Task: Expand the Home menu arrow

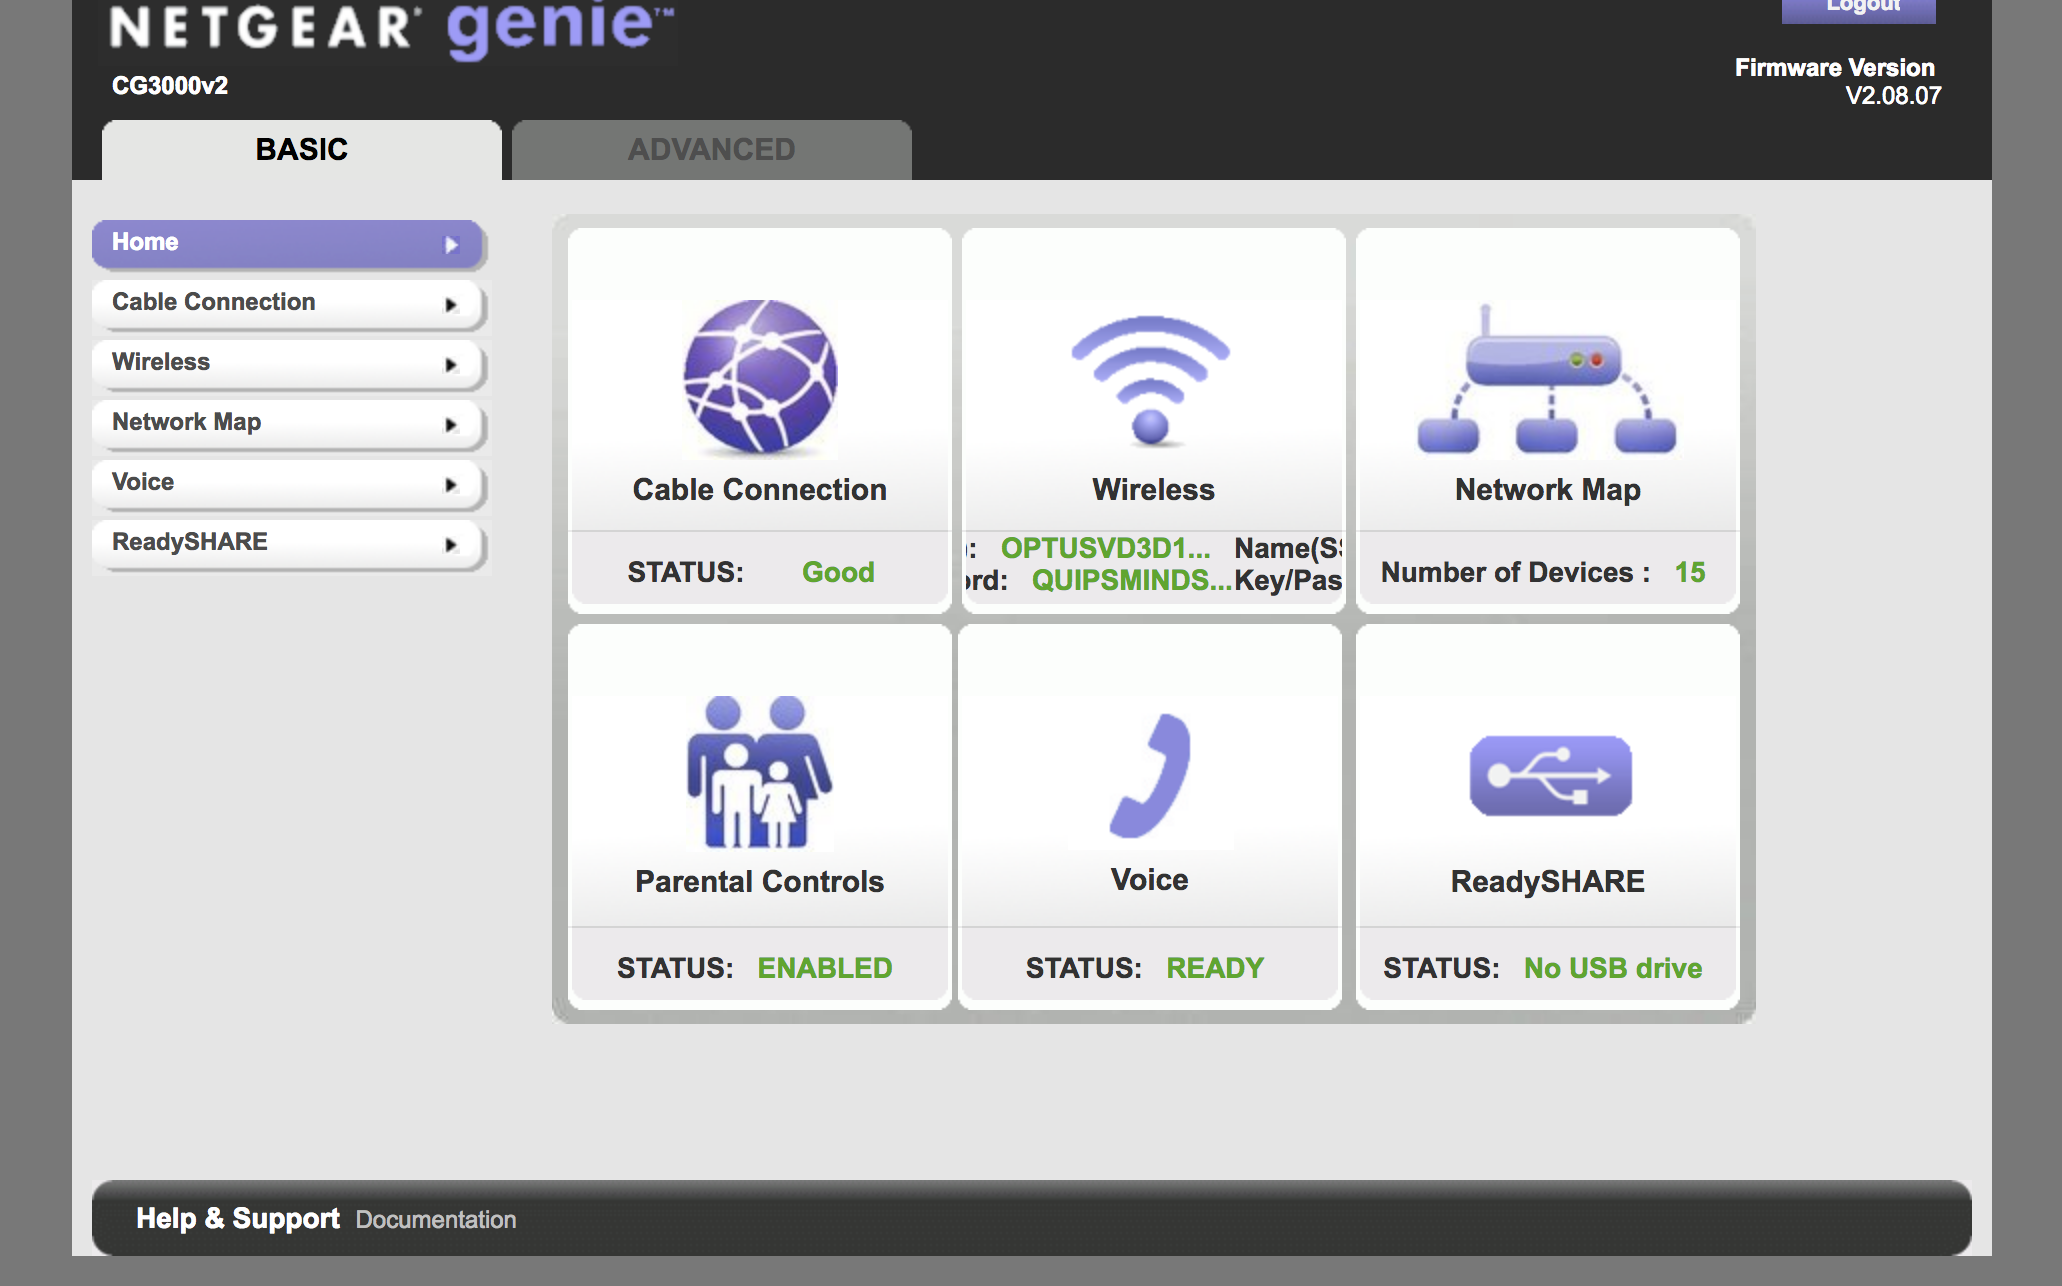Action: [452, 244]
